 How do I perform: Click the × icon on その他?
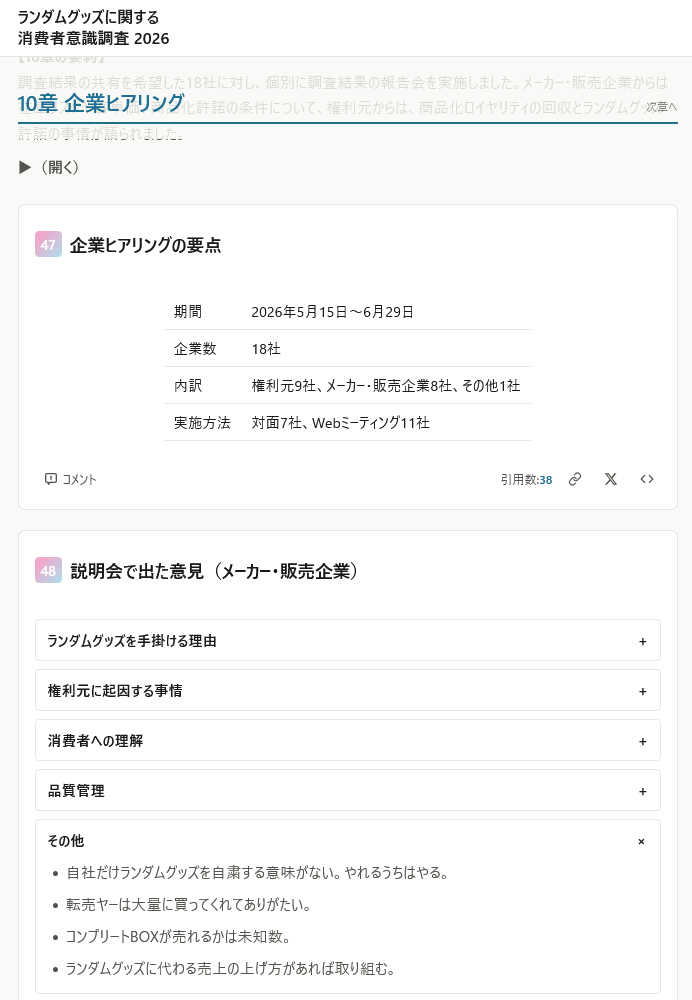(x=642, y=842)
